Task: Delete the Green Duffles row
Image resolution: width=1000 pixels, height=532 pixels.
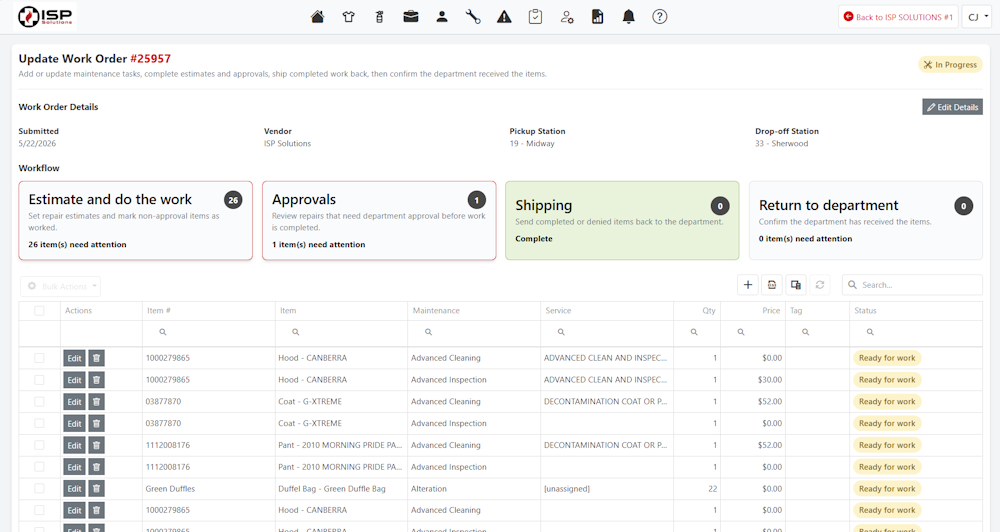Action: [96, 489]
